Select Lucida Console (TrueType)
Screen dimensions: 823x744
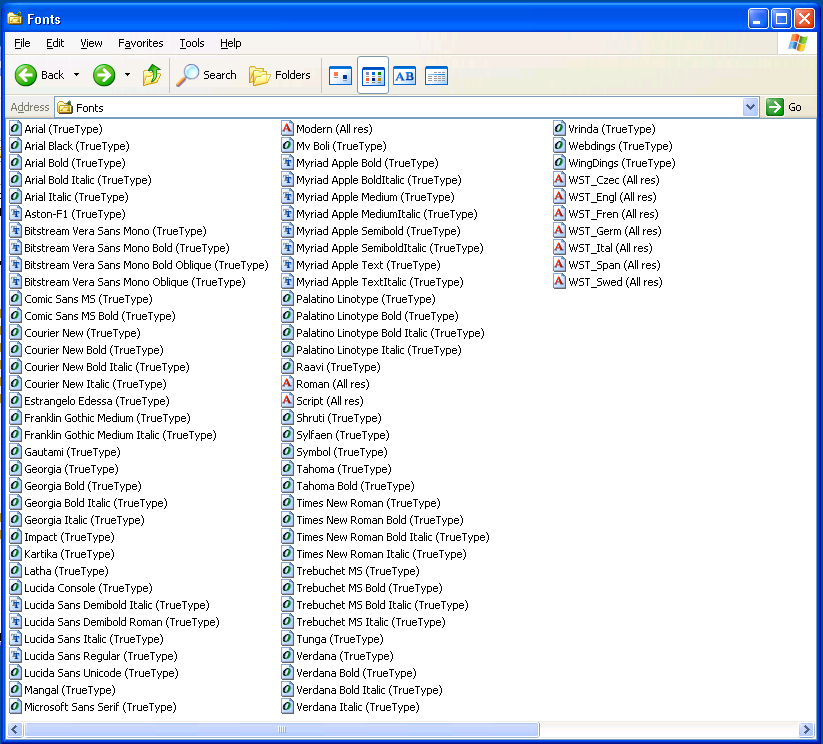tap(88, 588)
